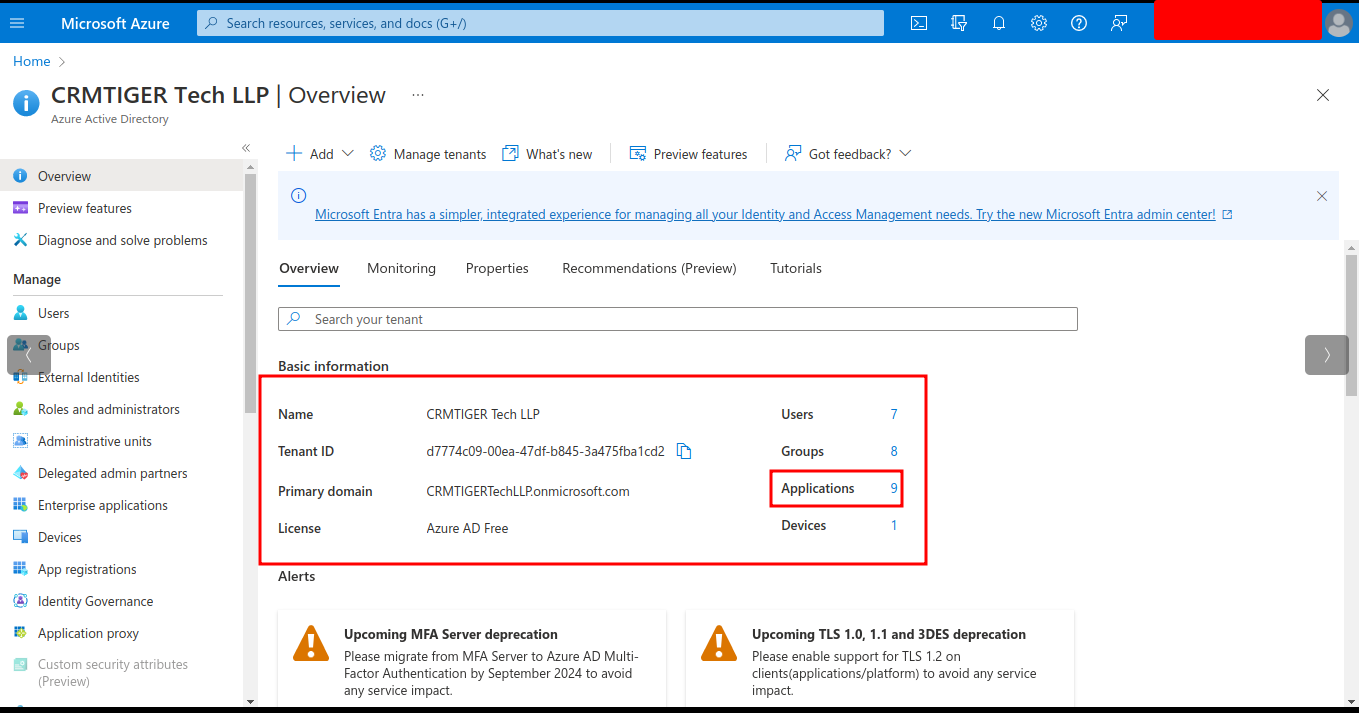The height and width of the screenshot is (713, 1359).
Task: Collapse the left sidebar menu
Action: pyautogui.click(x=246, y=148)
